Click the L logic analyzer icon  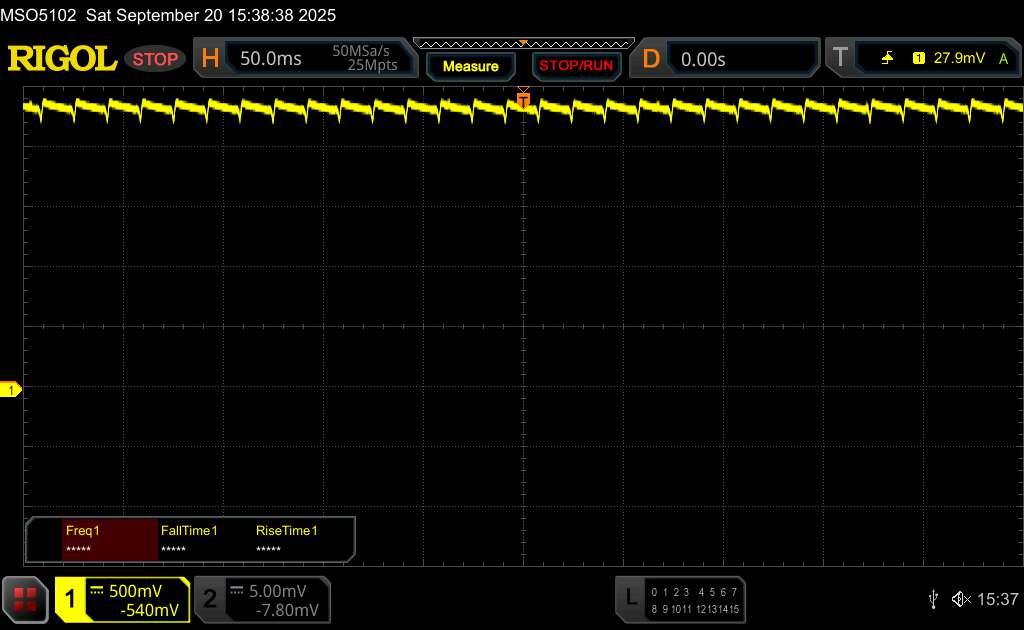[x=631, y=598]
